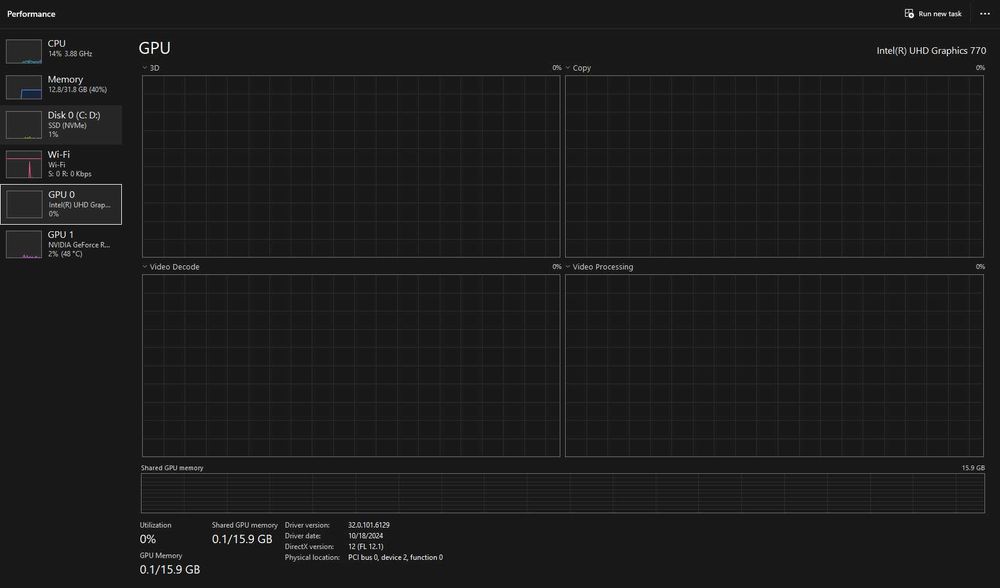
Task: Click the Physical location field label
Action: 312,557
